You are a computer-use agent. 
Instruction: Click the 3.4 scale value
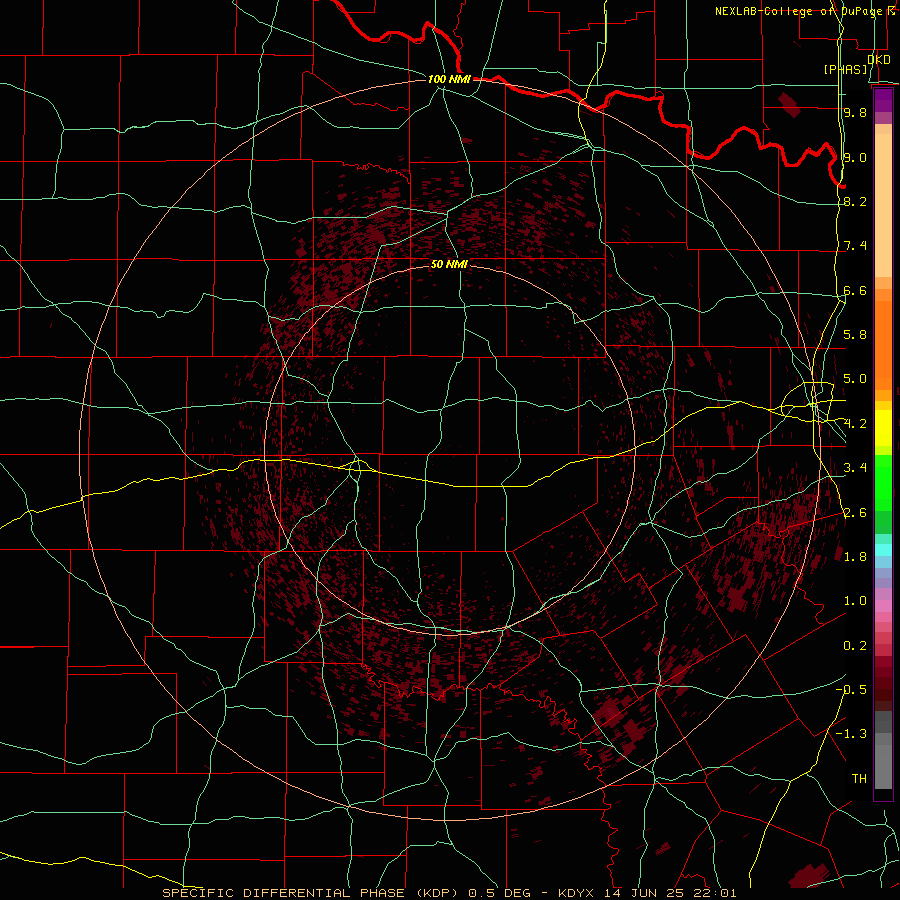[x=855, y=468]
